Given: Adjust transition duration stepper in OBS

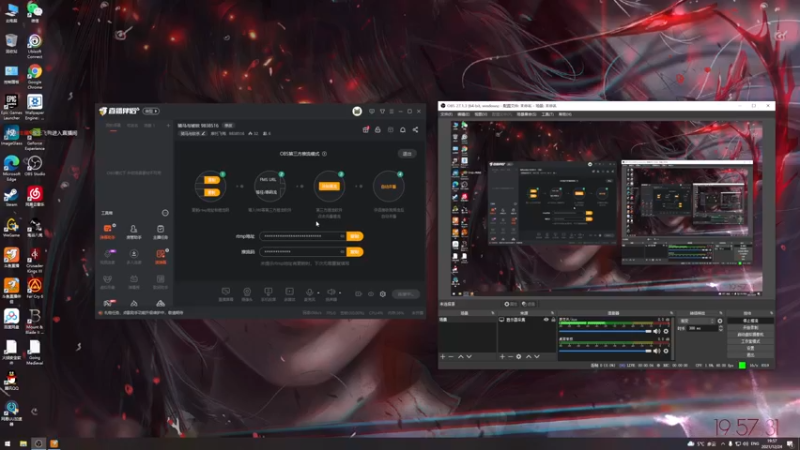Looking at the screenshot, I should [720, 329].
